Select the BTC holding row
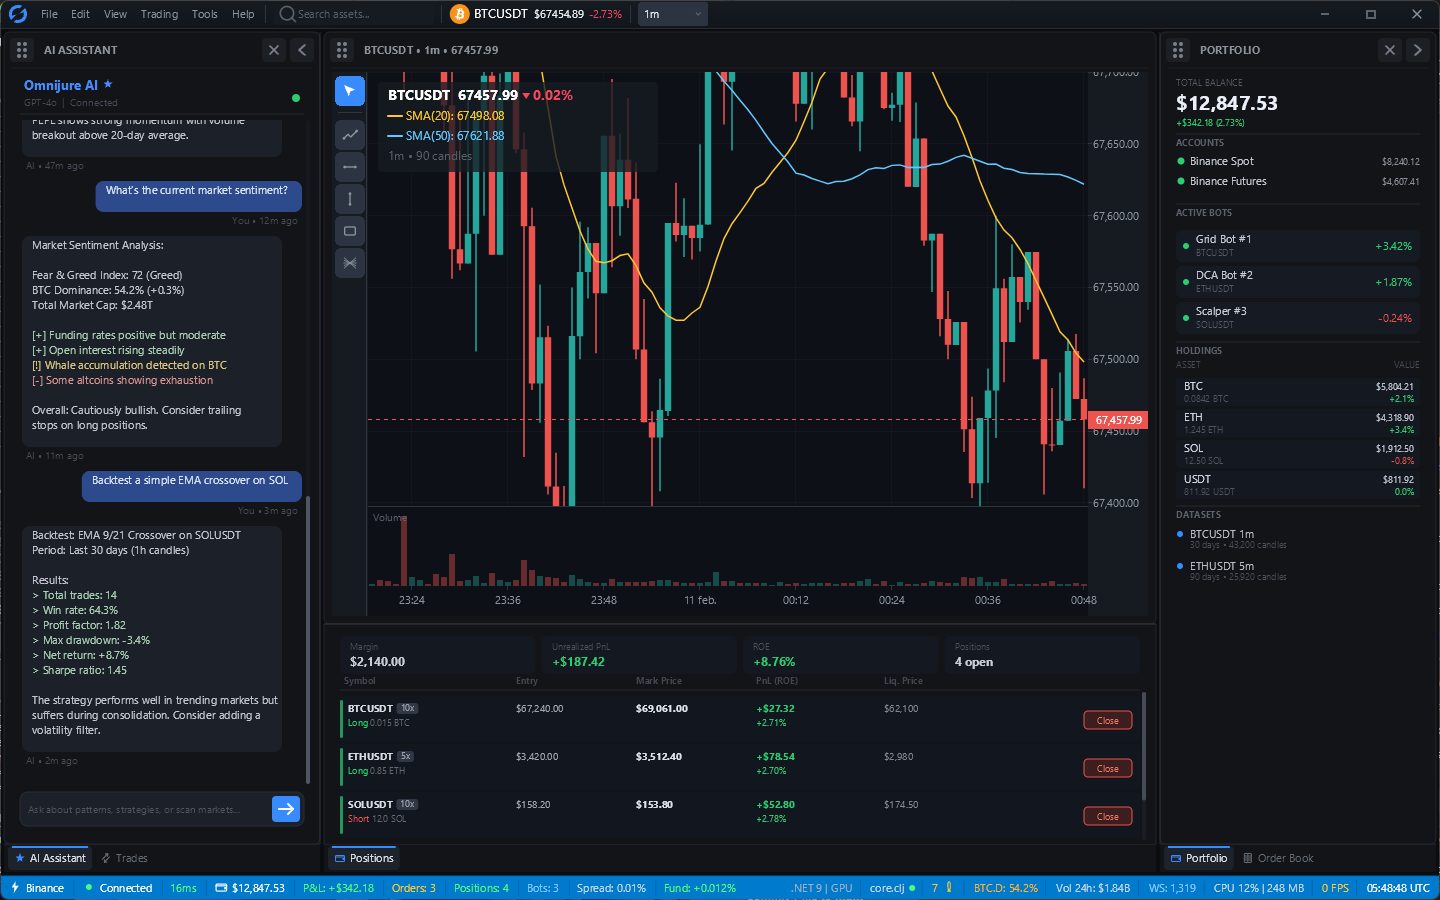The image size is (1440, 900). (1298, 392)
